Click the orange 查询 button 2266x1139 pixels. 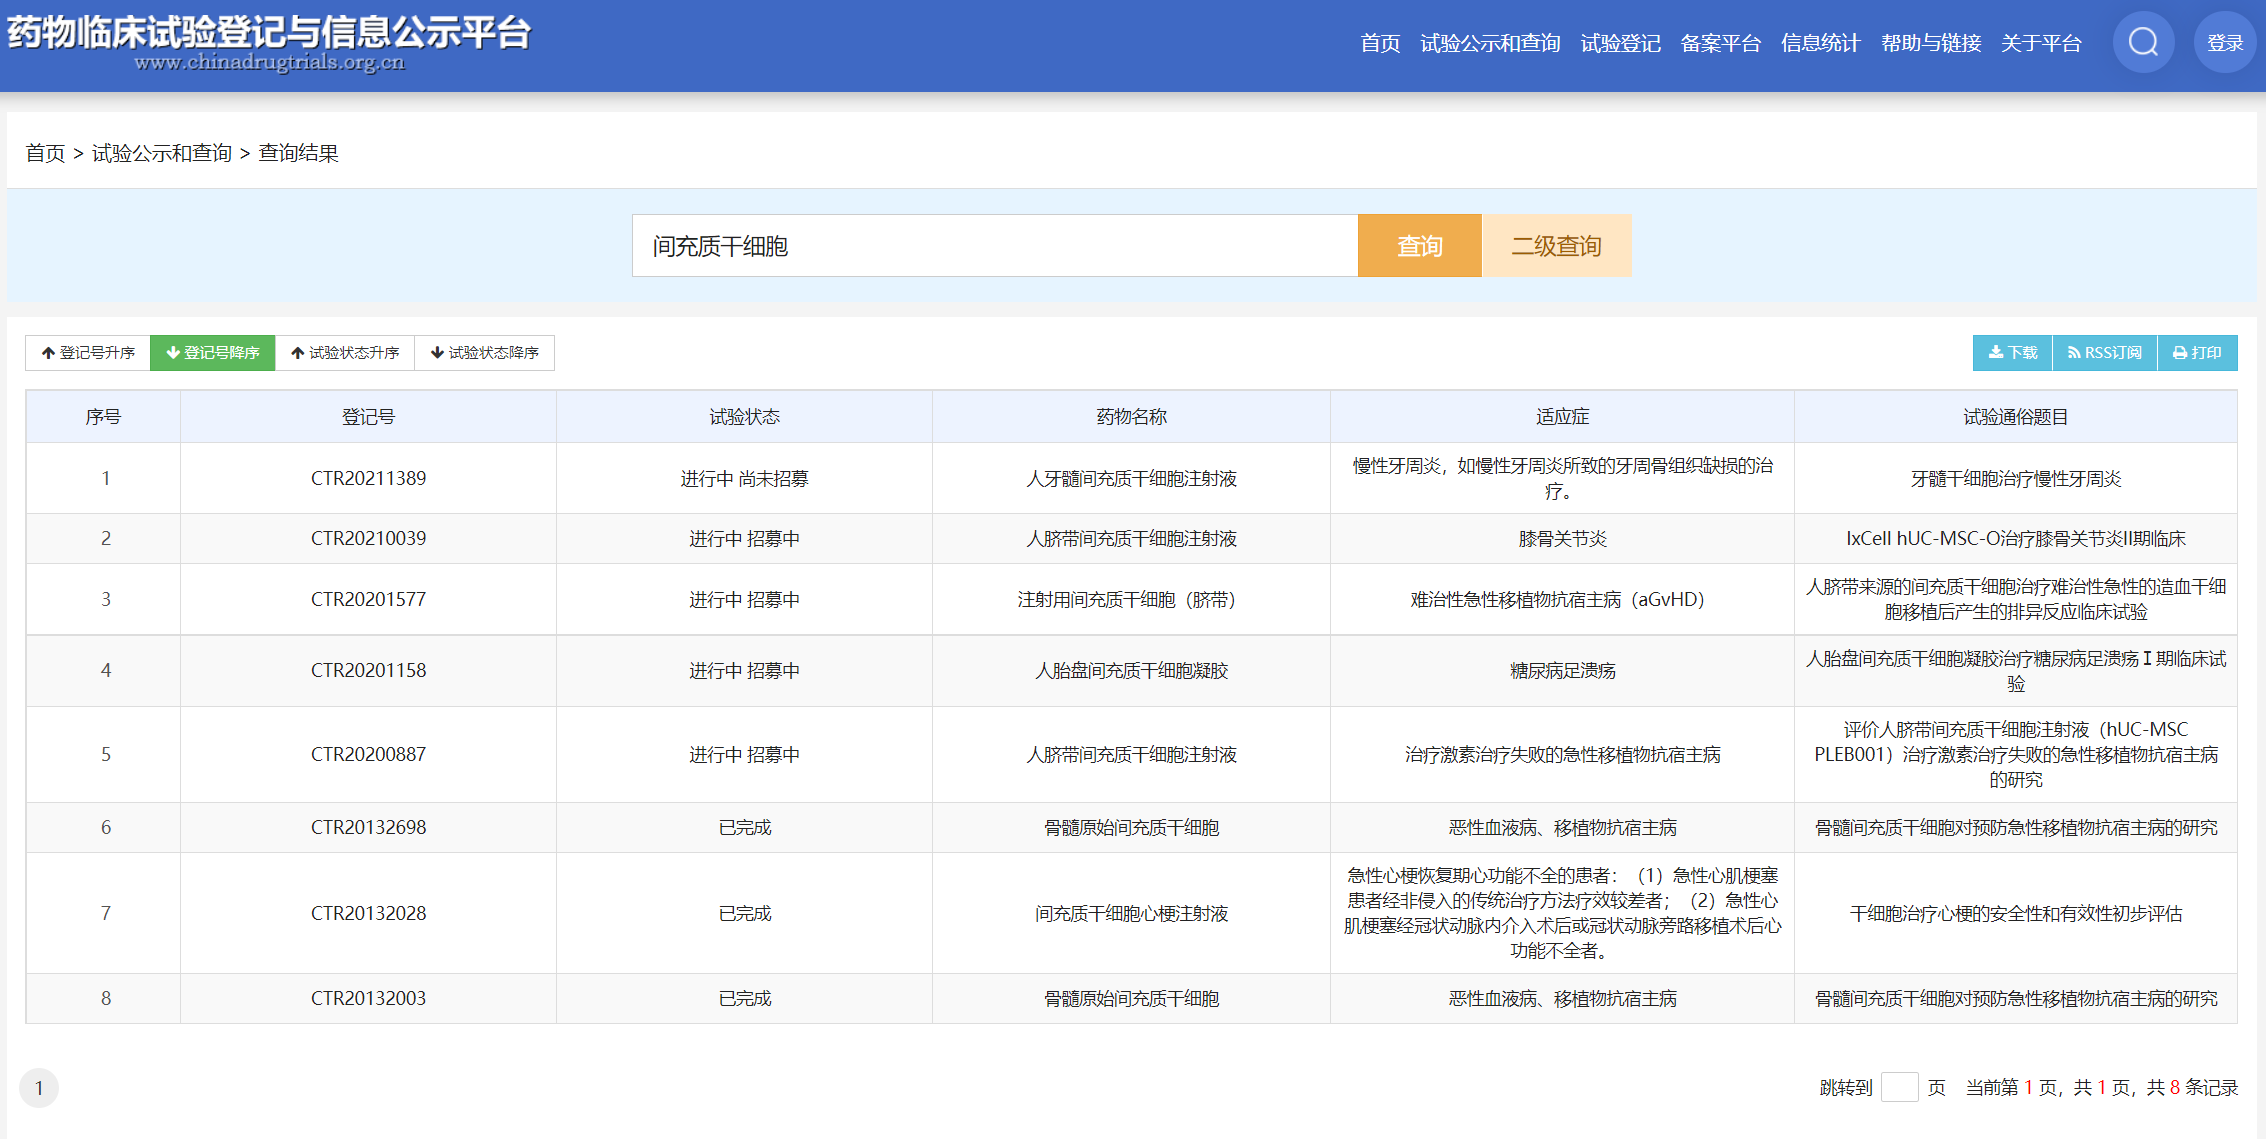coord(1419,245)
